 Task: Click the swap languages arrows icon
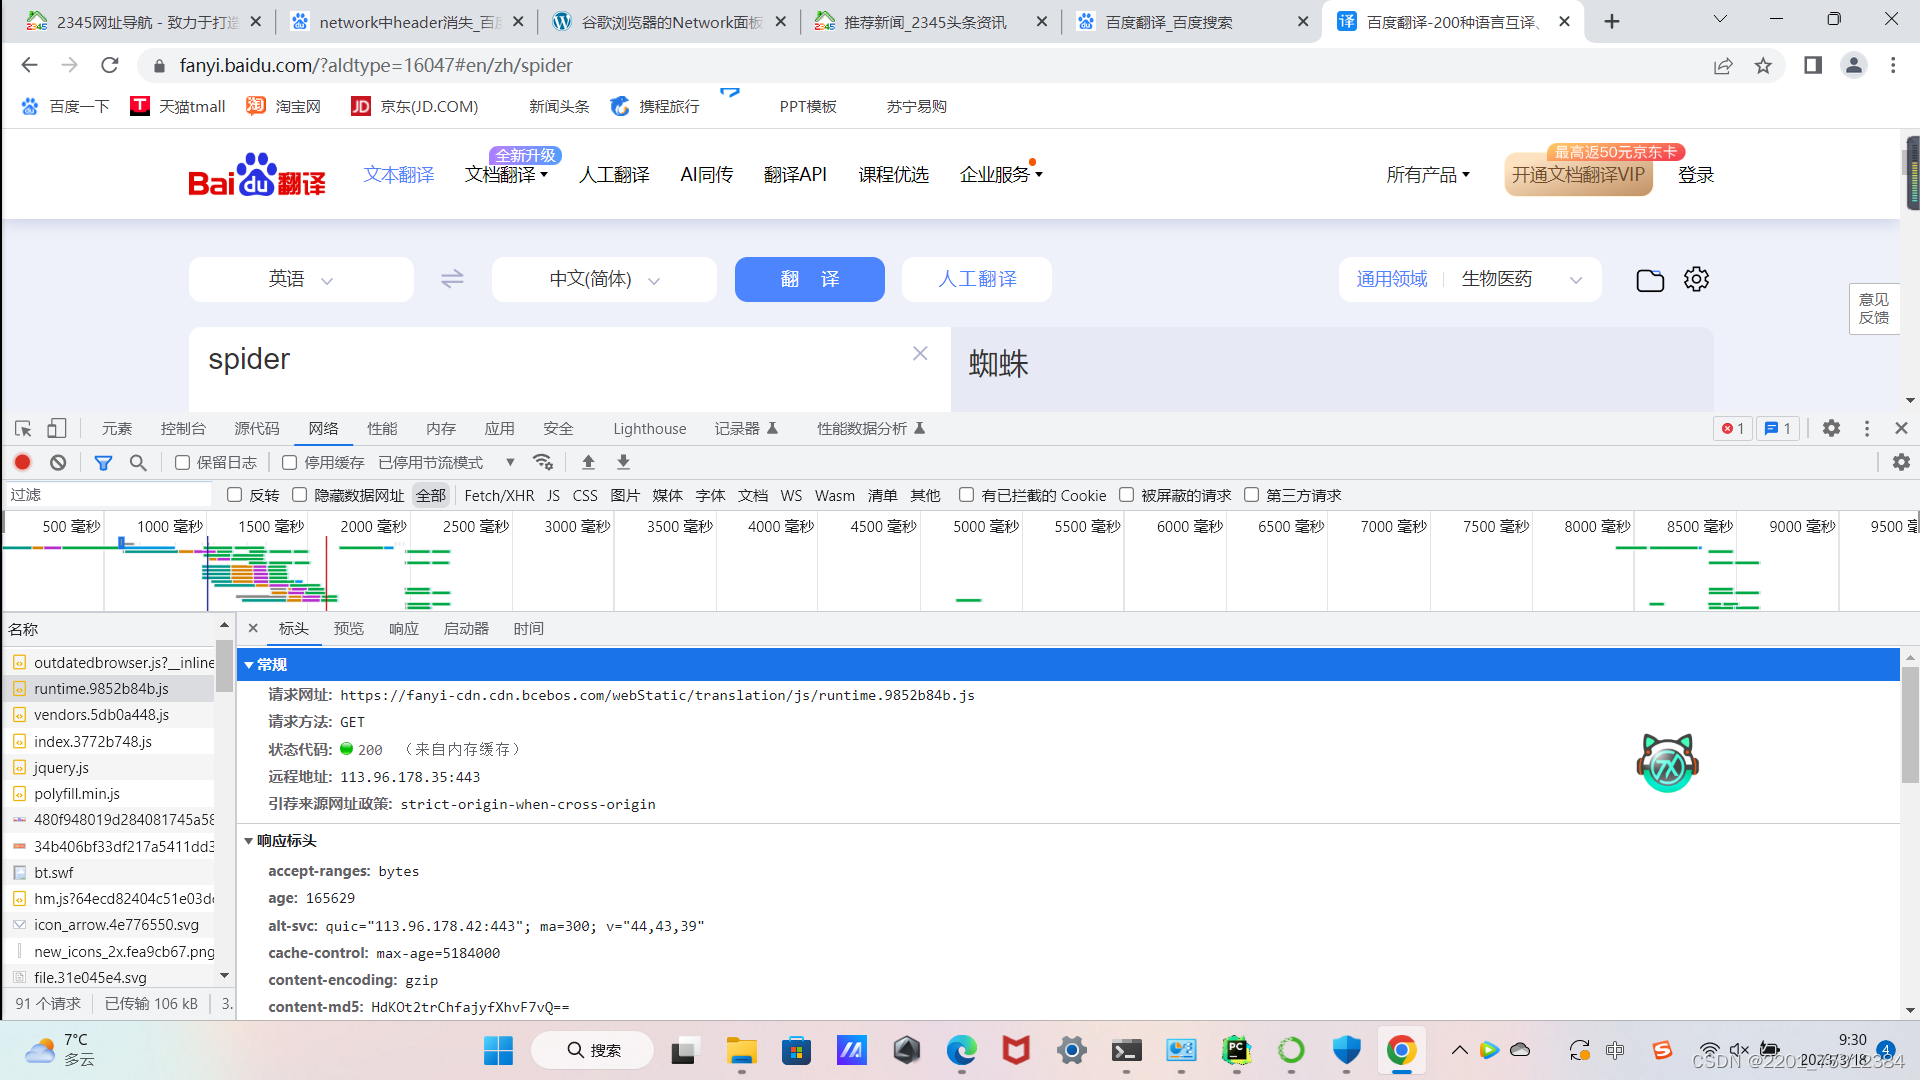(452, 279)
